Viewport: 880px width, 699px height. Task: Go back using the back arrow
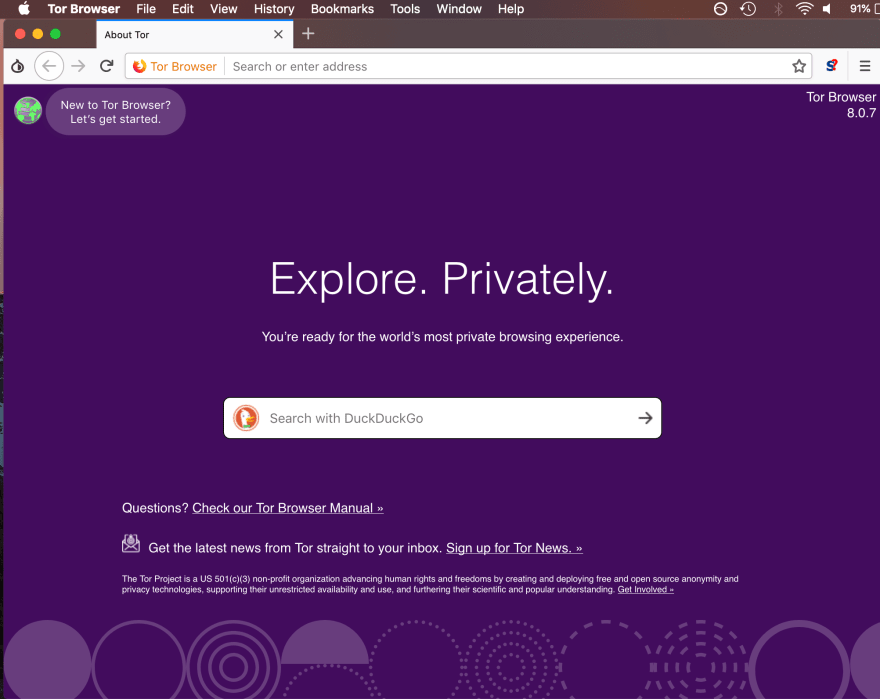(49, 66)
